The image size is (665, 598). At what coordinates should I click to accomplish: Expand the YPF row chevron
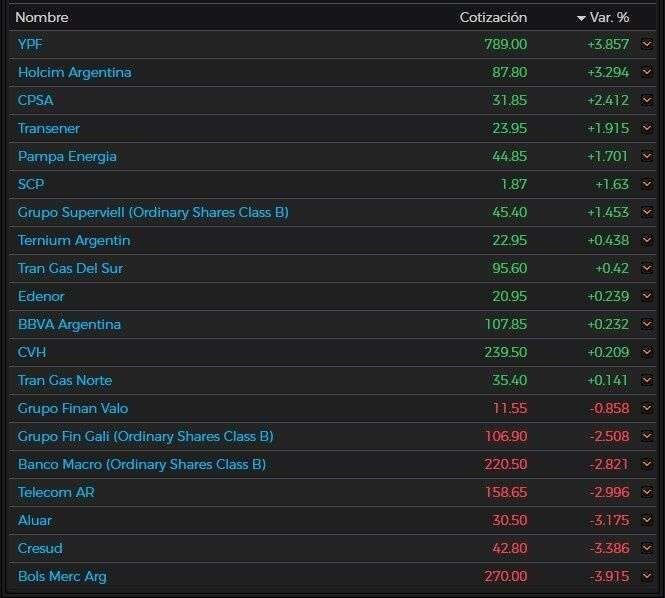pos(647,44)
